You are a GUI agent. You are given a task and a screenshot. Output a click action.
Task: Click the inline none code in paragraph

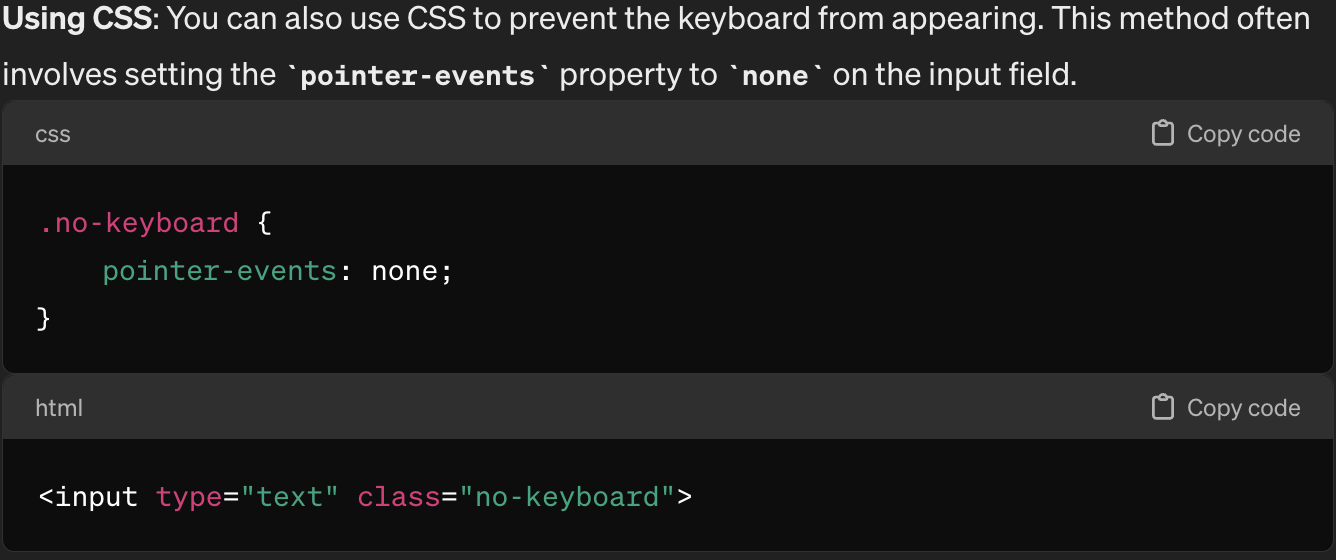tap(775, 76)
